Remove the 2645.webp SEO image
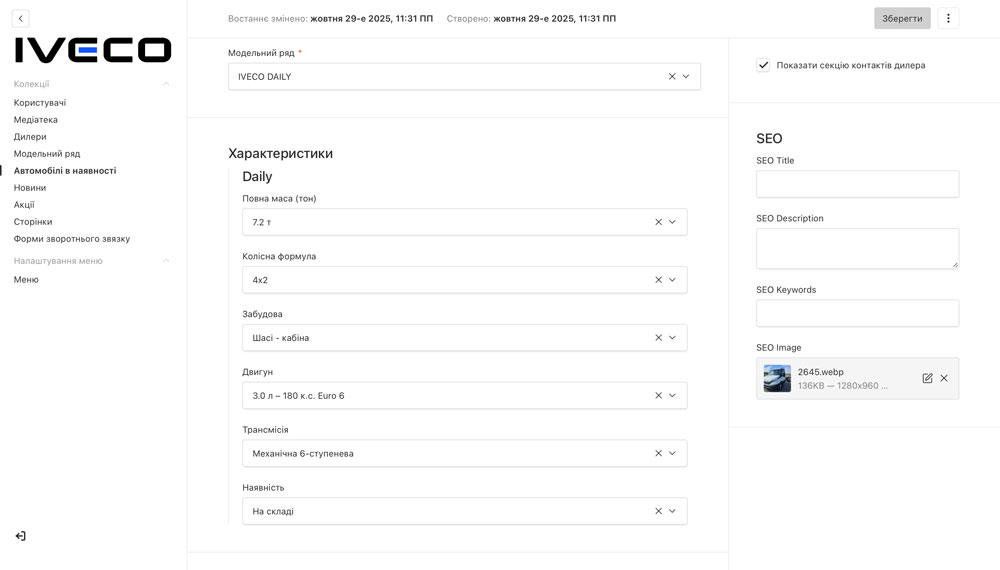Viewport: 1000px width, 570px height. pos(944,378)
